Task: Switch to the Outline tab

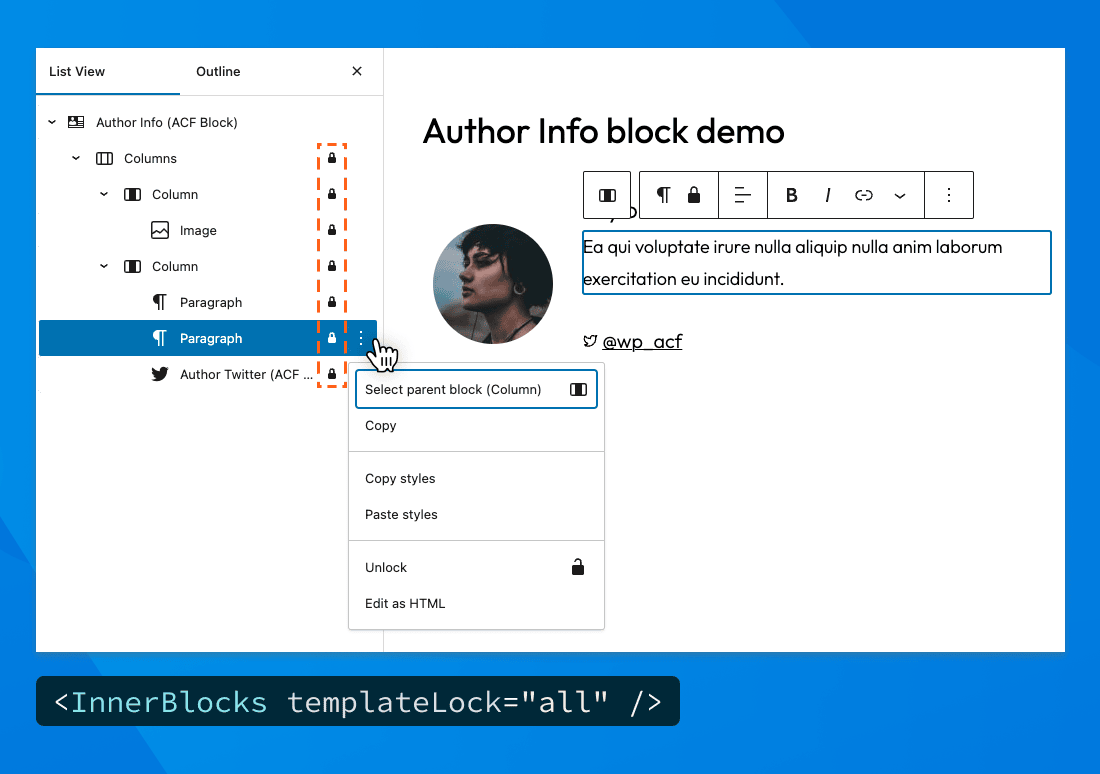Action: click(218, 71)
